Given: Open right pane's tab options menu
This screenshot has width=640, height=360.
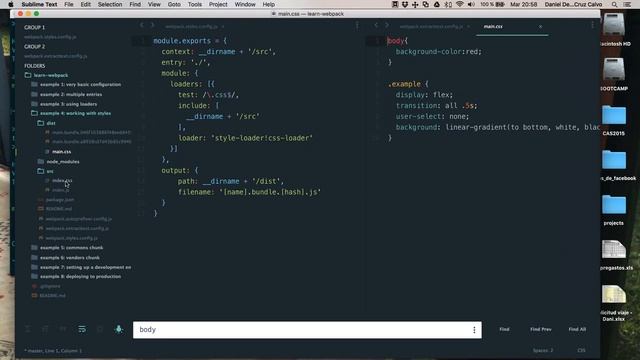Looking at the screenshot, I should click(x=592, y=25).
